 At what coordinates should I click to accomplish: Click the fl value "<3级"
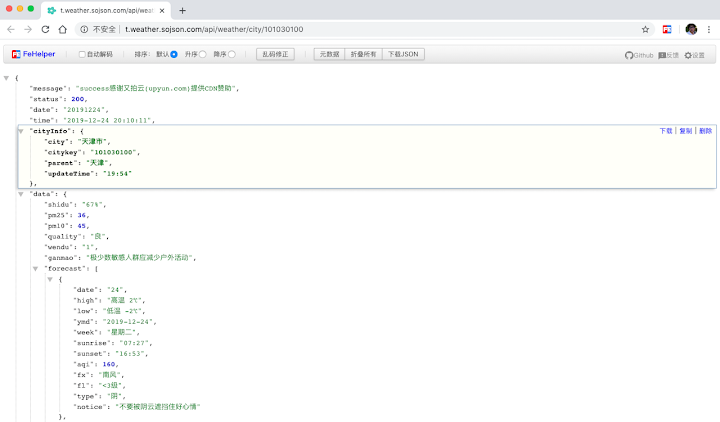(110, 386)
